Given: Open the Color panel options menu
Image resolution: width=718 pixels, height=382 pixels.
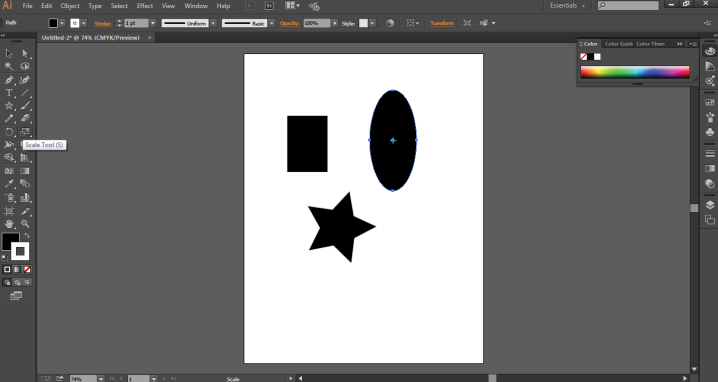Looking at the screenshot, I should [693, 44].
